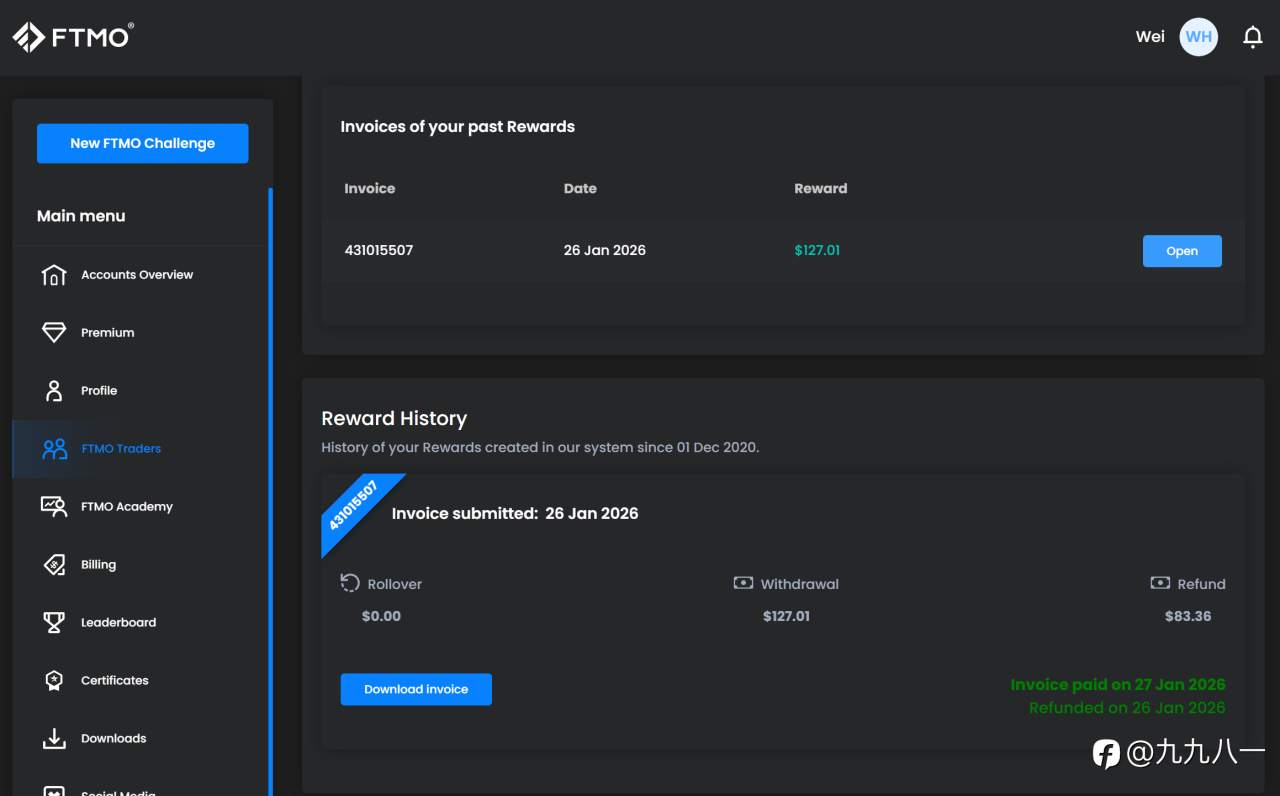Click the Billing tag icon

[54, 565]
